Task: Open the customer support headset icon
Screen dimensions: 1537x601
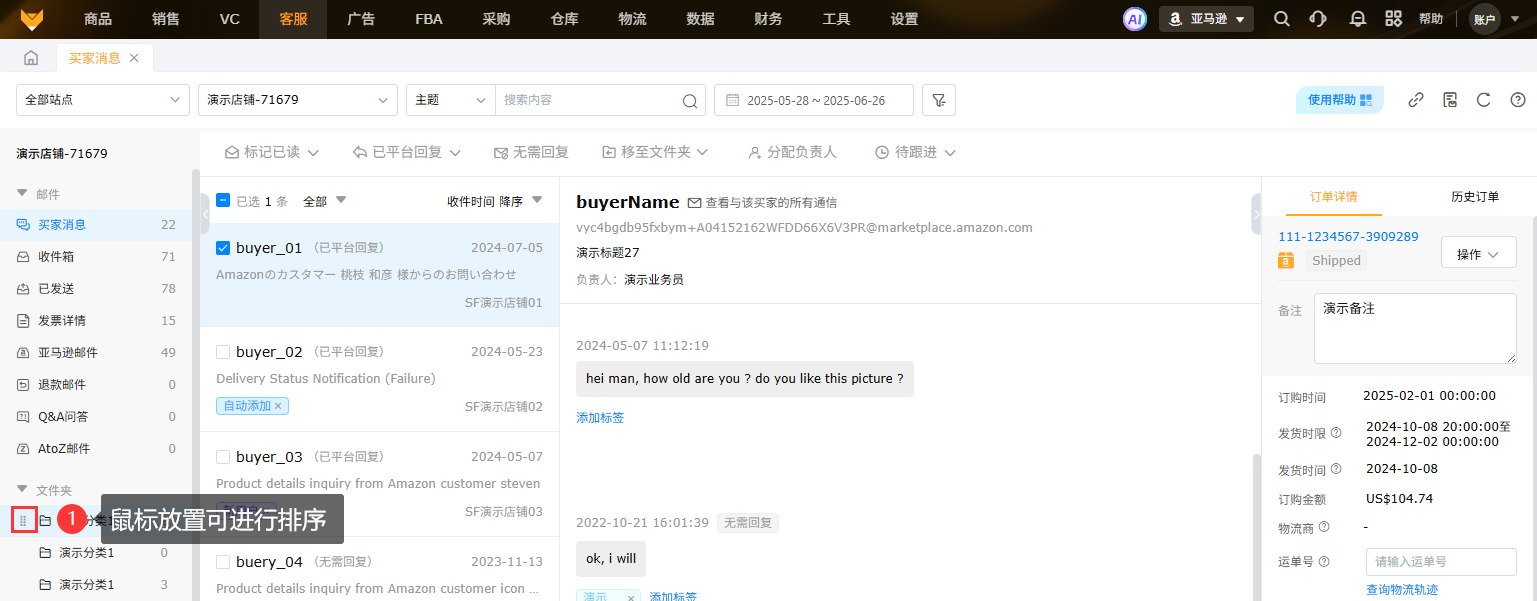Action: (x=1318, y=19)
